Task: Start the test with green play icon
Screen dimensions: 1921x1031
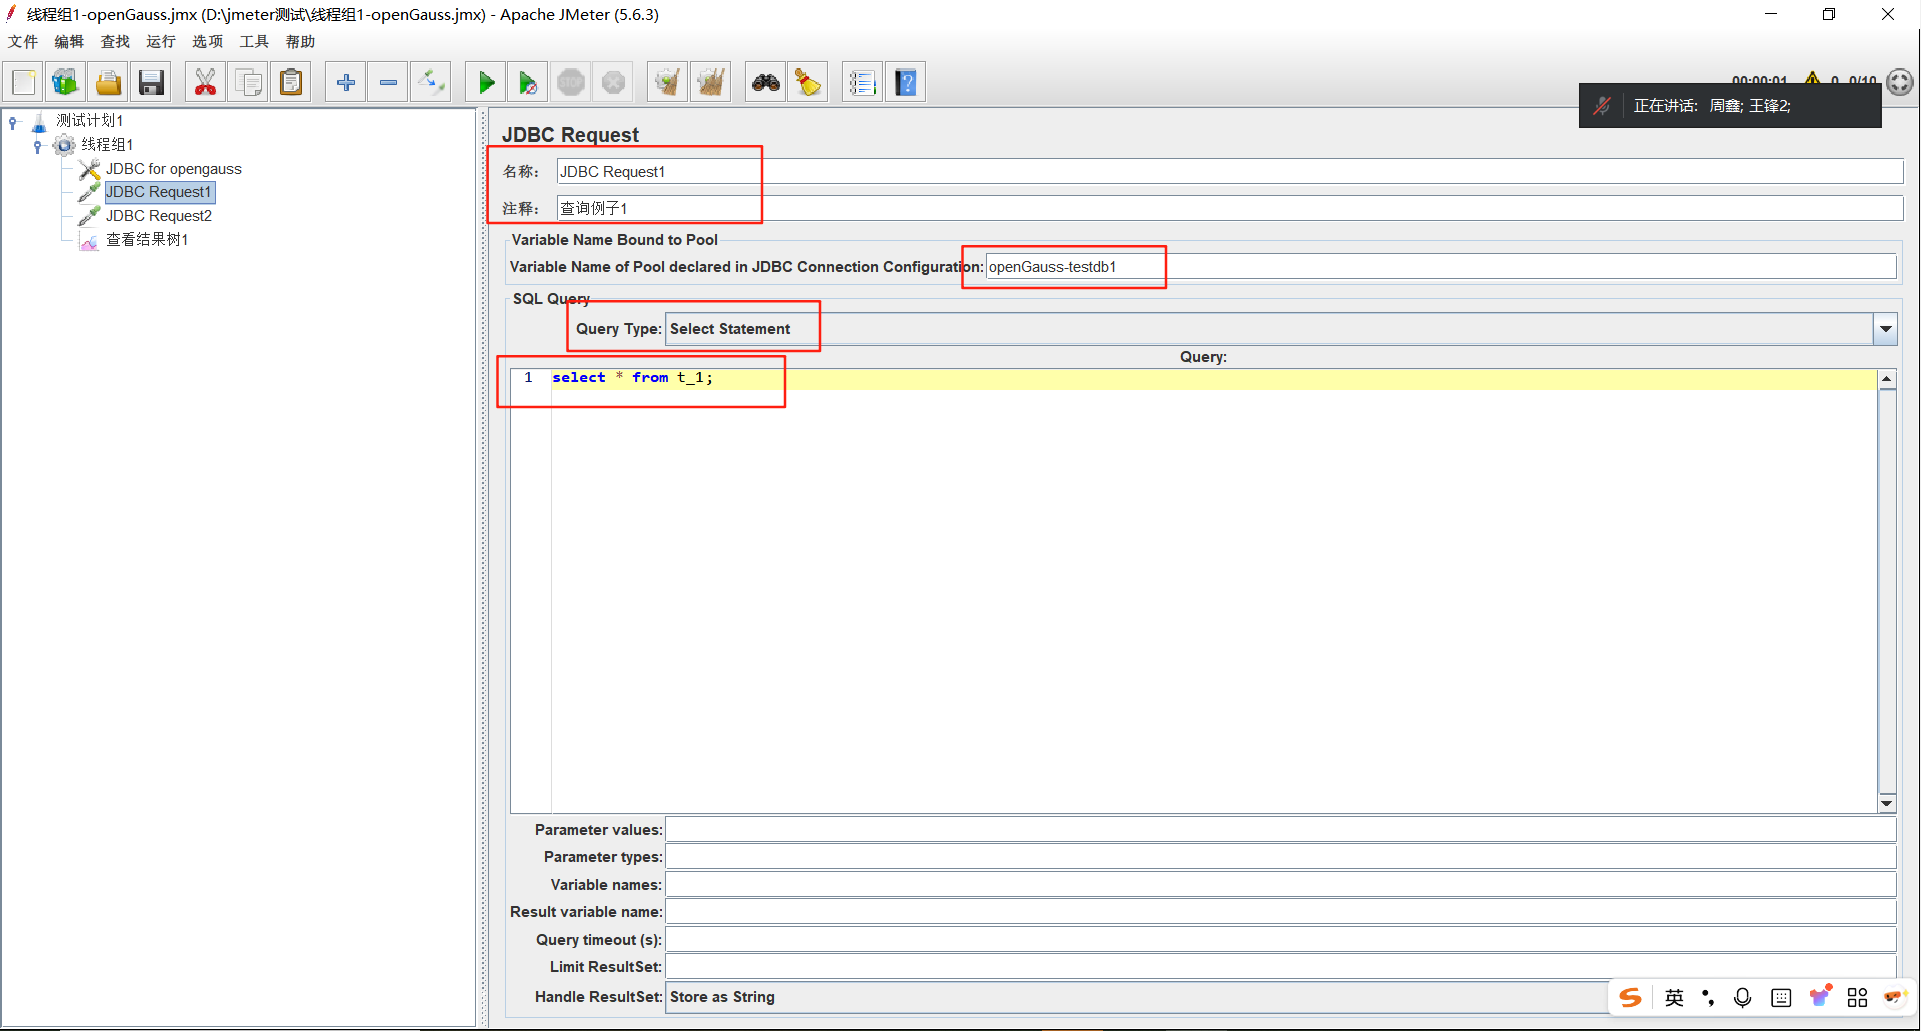Action: tap(486, 82)
